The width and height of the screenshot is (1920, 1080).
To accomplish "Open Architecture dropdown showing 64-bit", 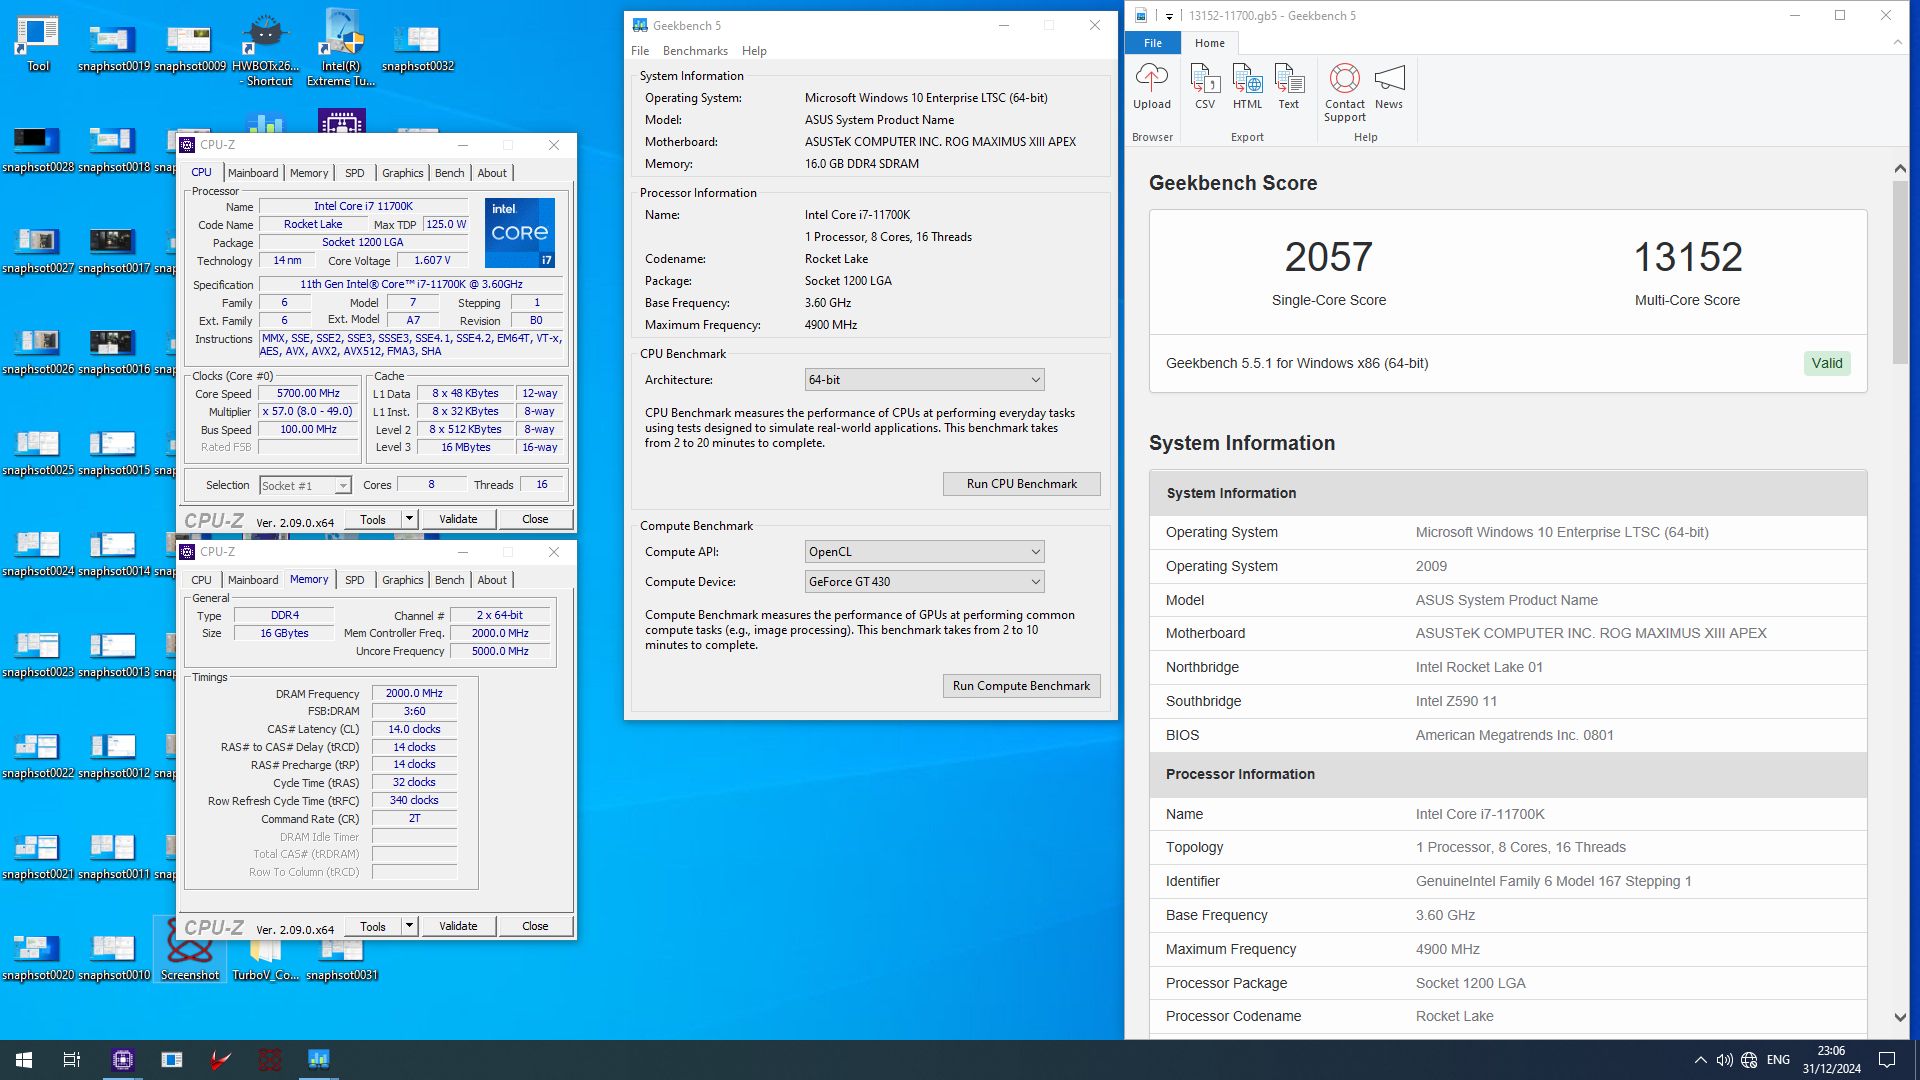I will (x=925, y=380).
